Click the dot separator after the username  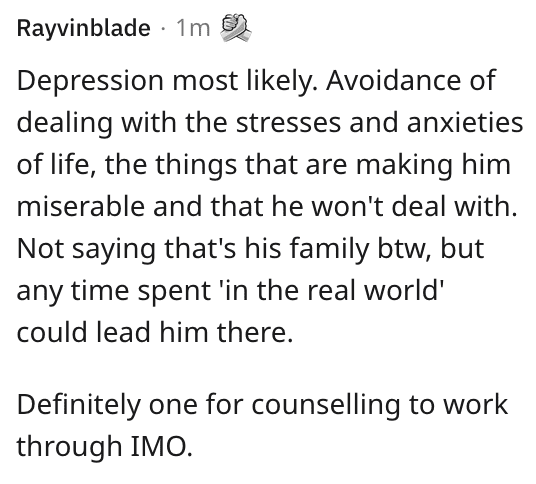pos(163,29)
